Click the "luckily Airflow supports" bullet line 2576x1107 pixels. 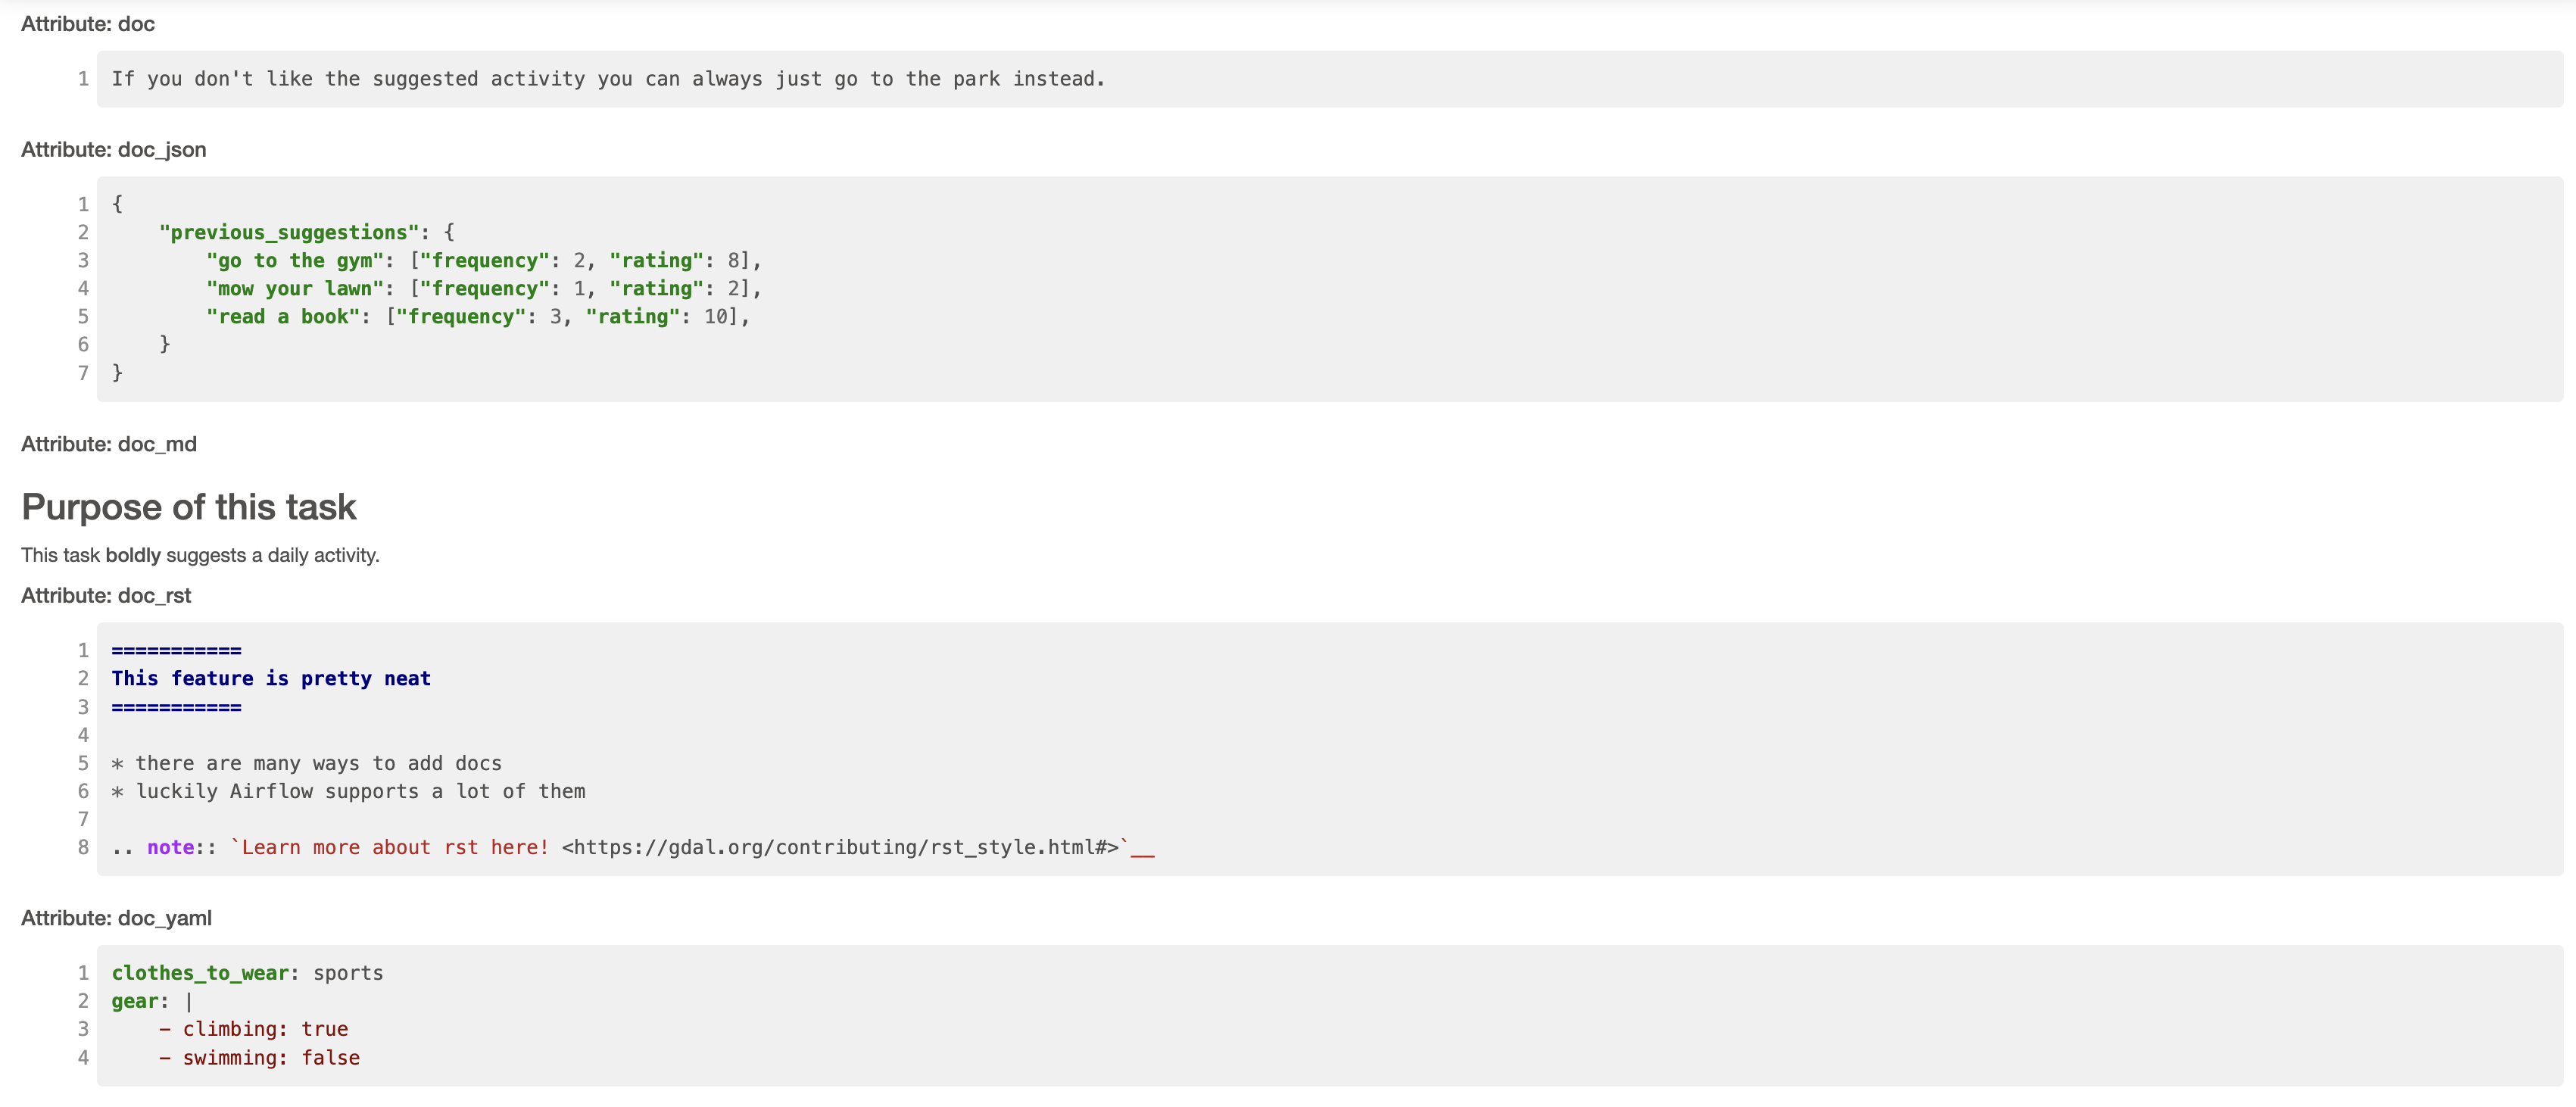360,792
